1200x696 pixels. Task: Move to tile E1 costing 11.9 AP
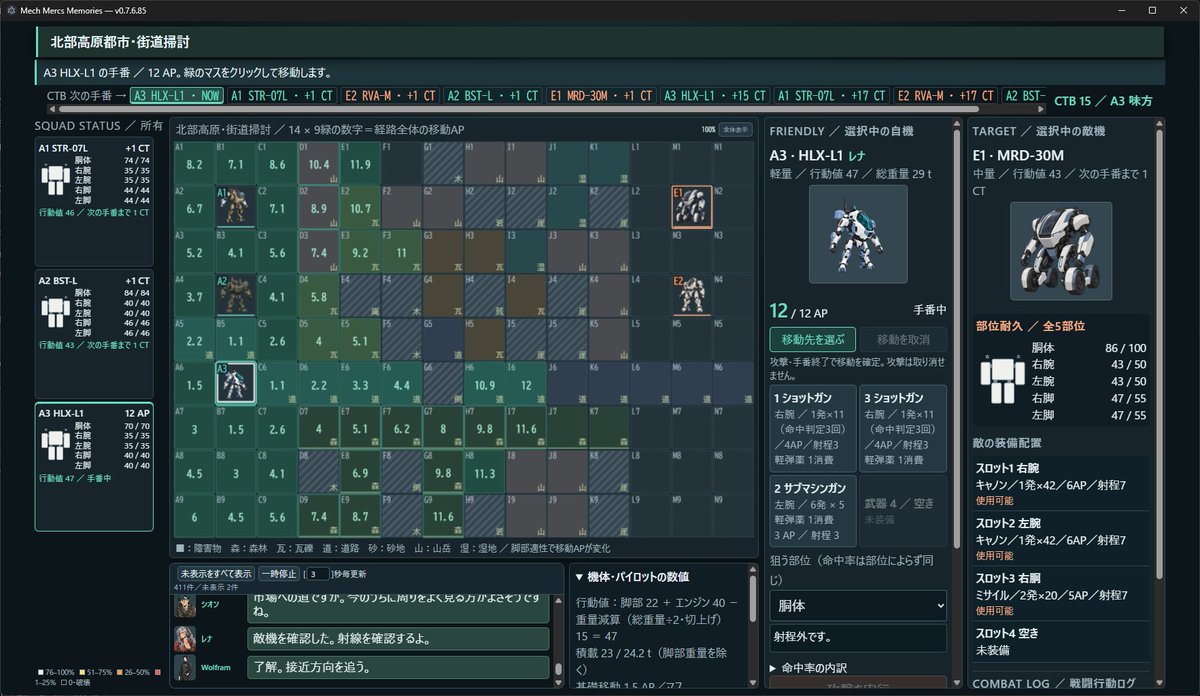360,163
